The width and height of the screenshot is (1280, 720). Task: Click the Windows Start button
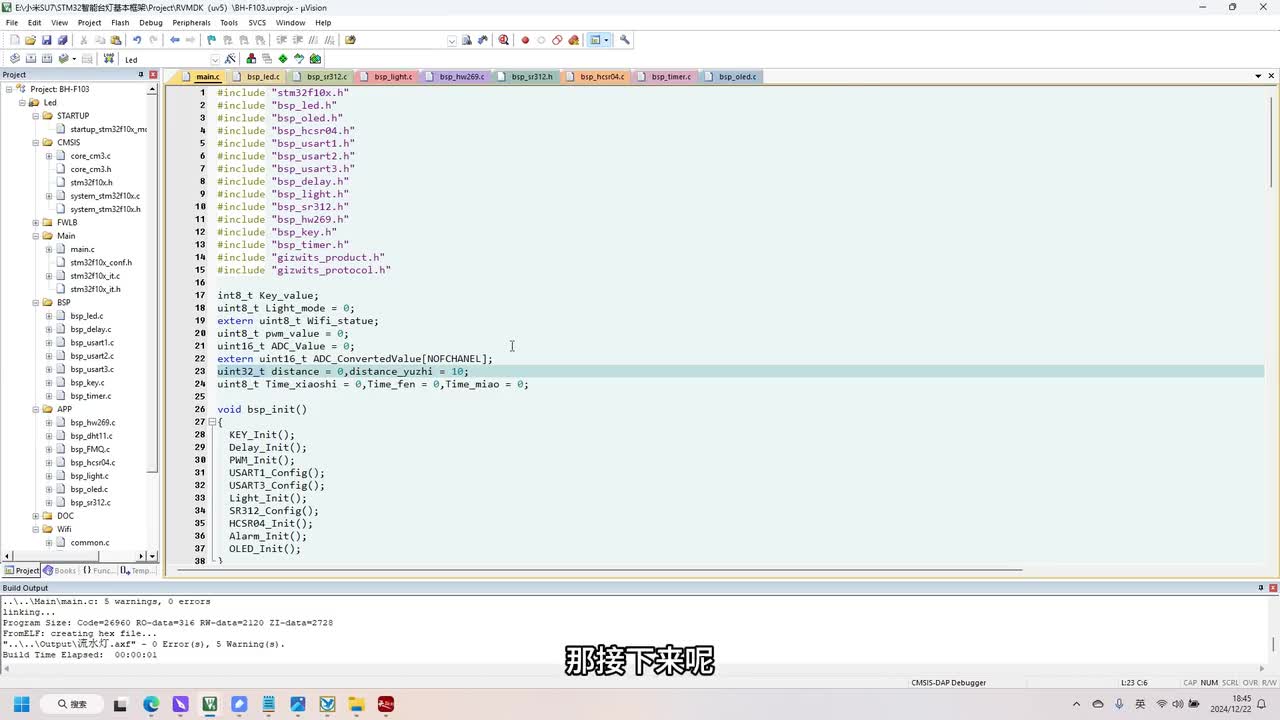tap(21, 704)
